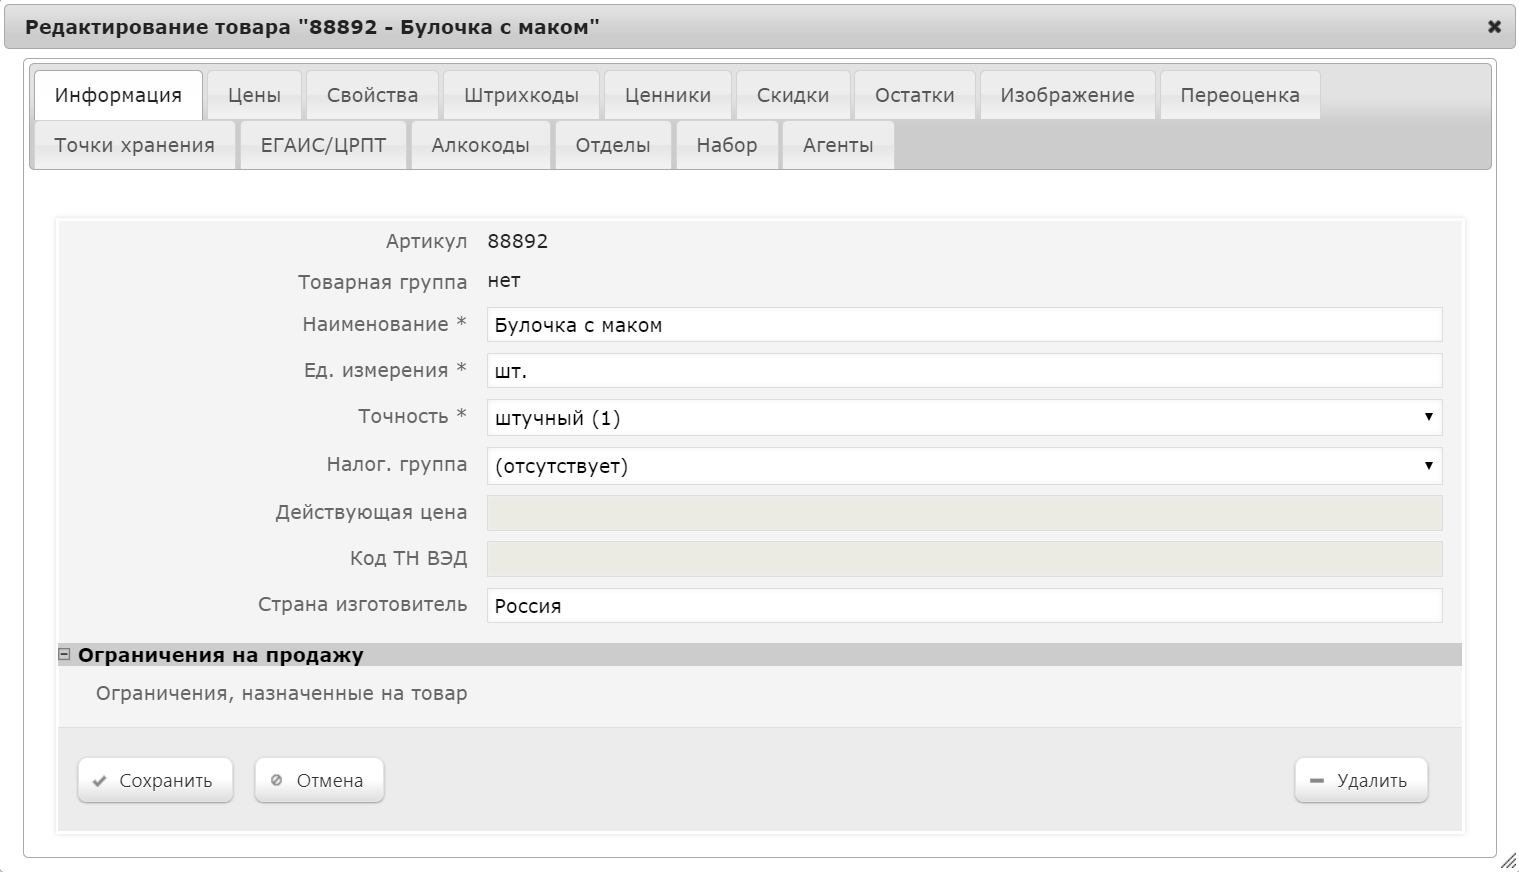Open the Точность dropdown

pos(964,418)
